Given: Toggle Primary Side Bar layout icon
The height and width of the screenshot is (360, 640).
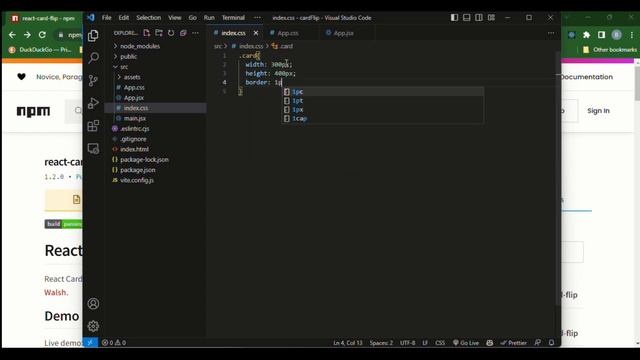Looking at the screenshot, I should [x=454, y=18].
